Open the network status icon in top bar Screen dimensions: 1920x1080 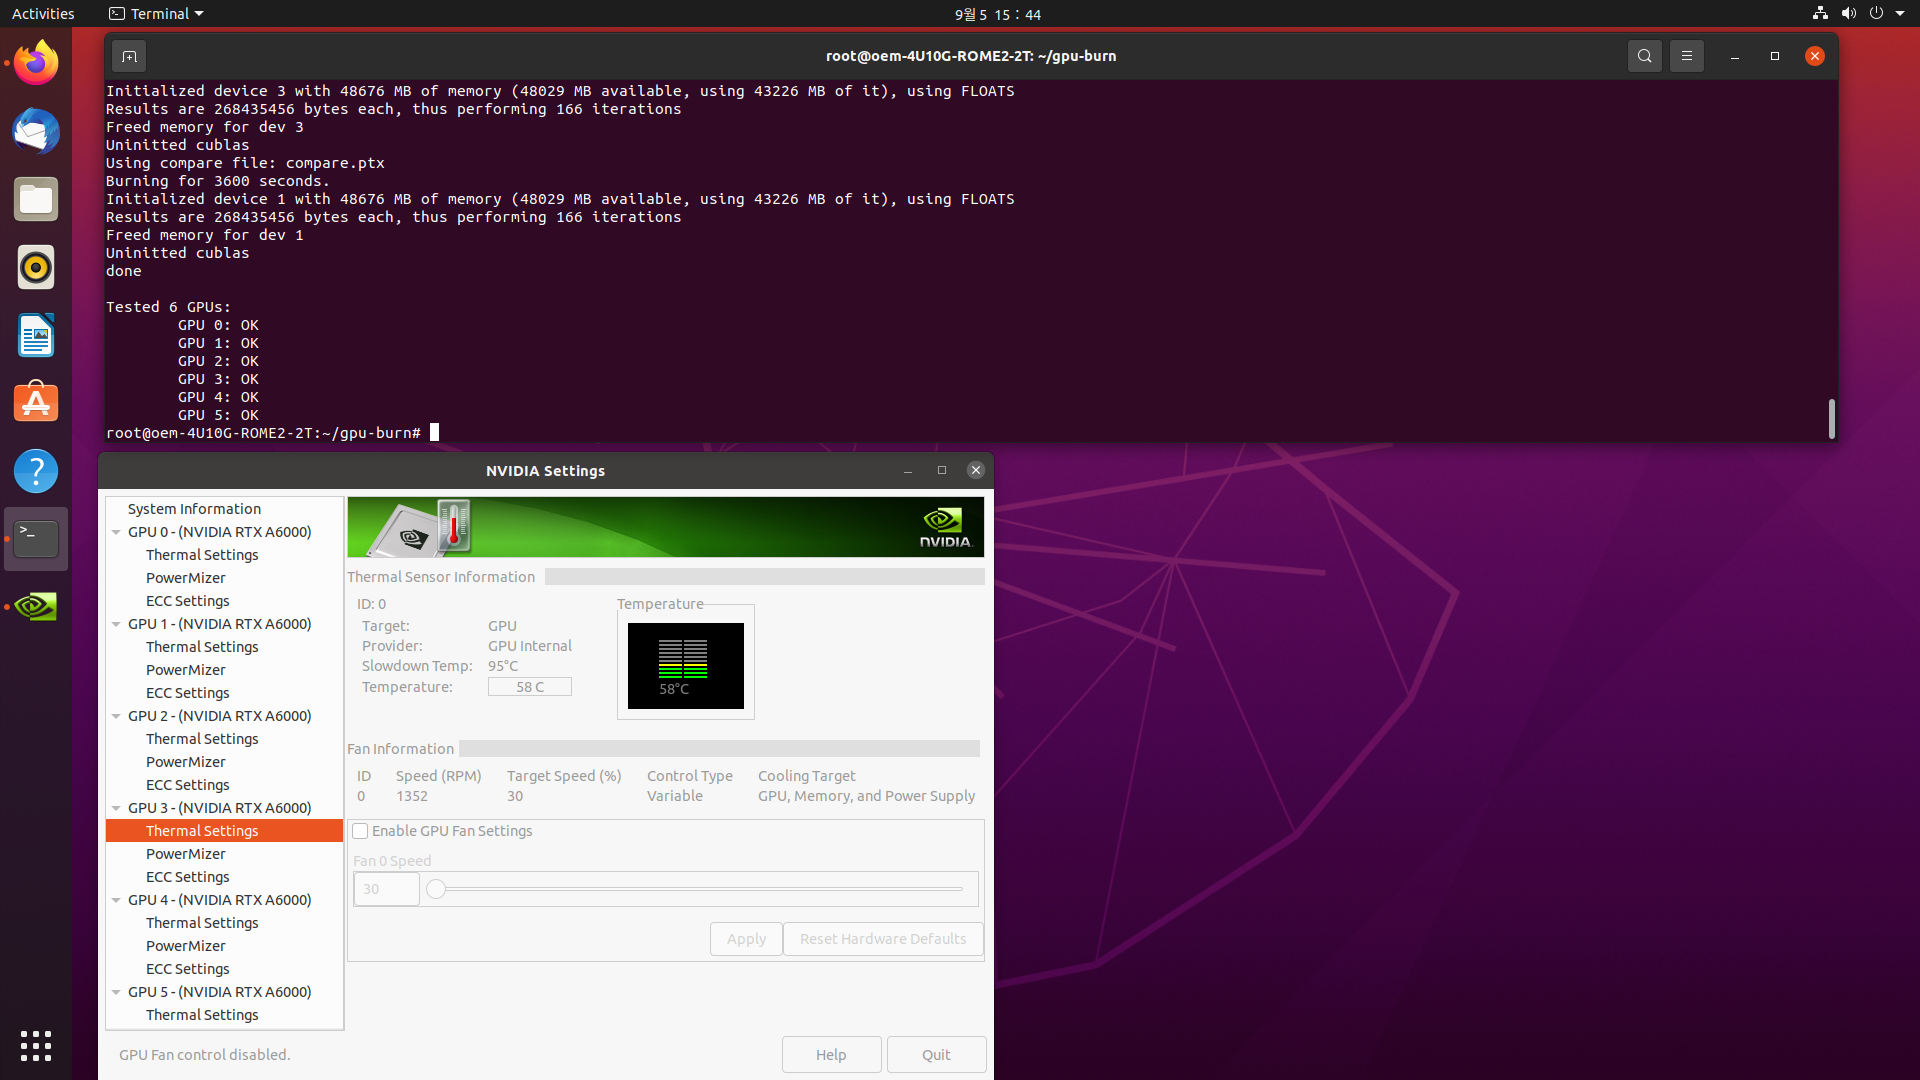coord(1820,14)
